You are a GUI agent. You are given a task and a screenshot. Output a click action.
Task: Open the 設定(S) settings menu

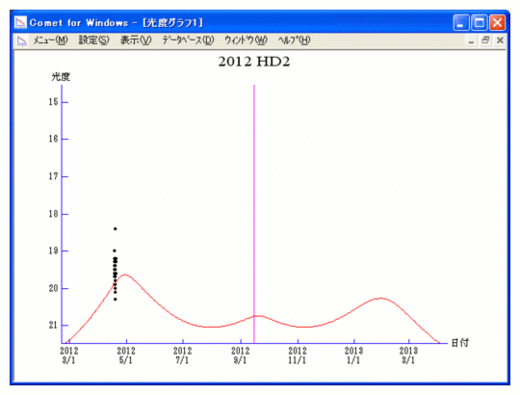click(x=94, y=40)
